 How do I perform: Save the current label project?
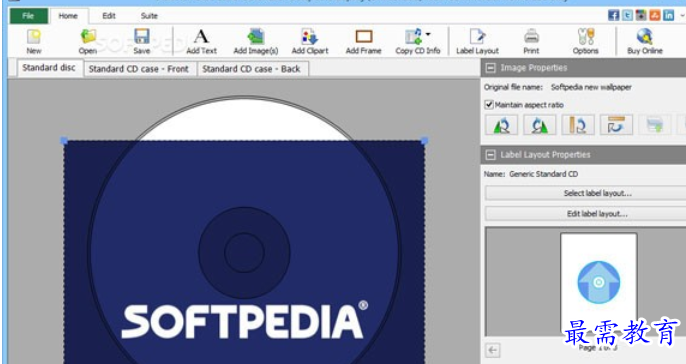[142, 42]
